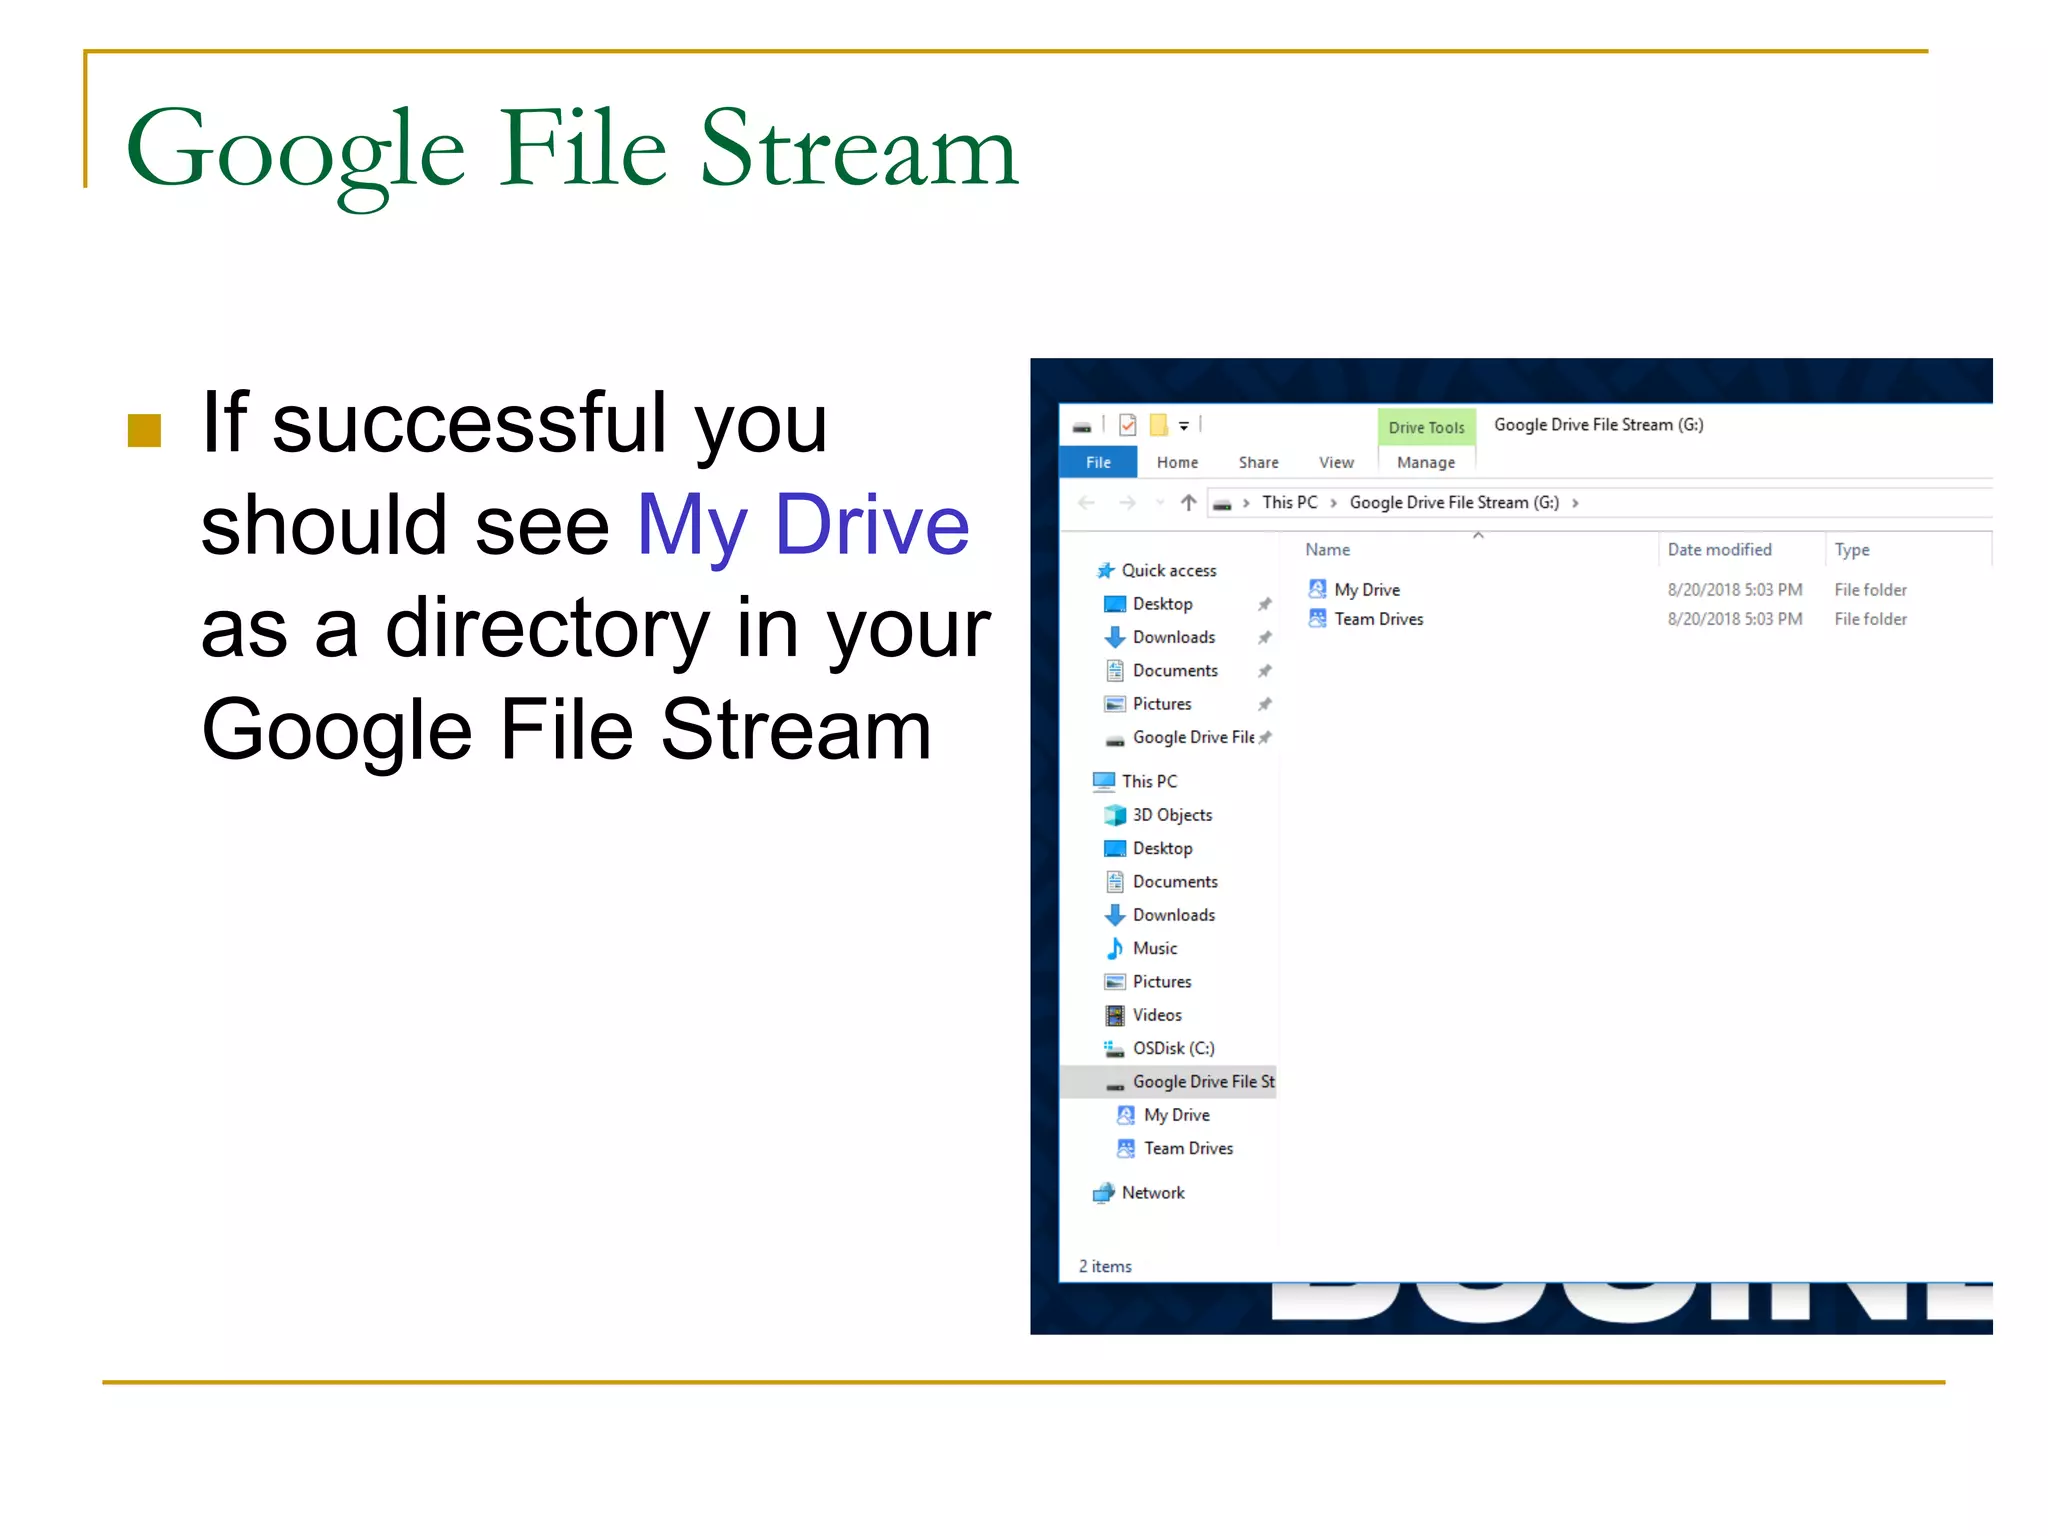The height and width of the screenshot is (1536, 2048).
Task: Select Network in navigation pane
Action: pyautogui.click(x=1153, y=1193)
